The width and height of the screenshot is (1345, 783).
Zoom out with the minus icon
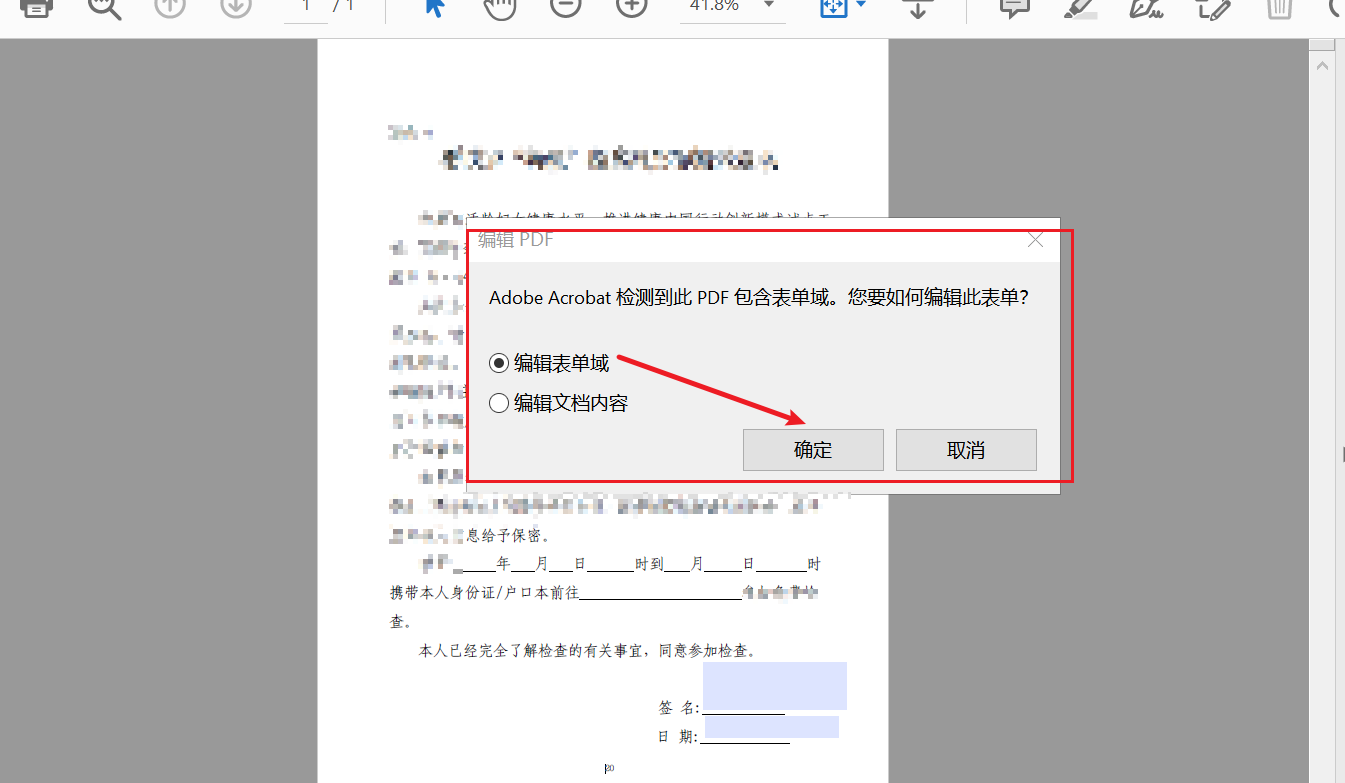click(565, 7)
